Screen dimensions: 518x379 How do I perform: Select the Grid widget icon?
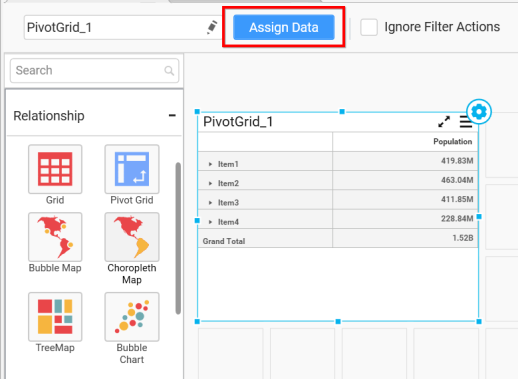pyautogui.click(x=55, y=169)
